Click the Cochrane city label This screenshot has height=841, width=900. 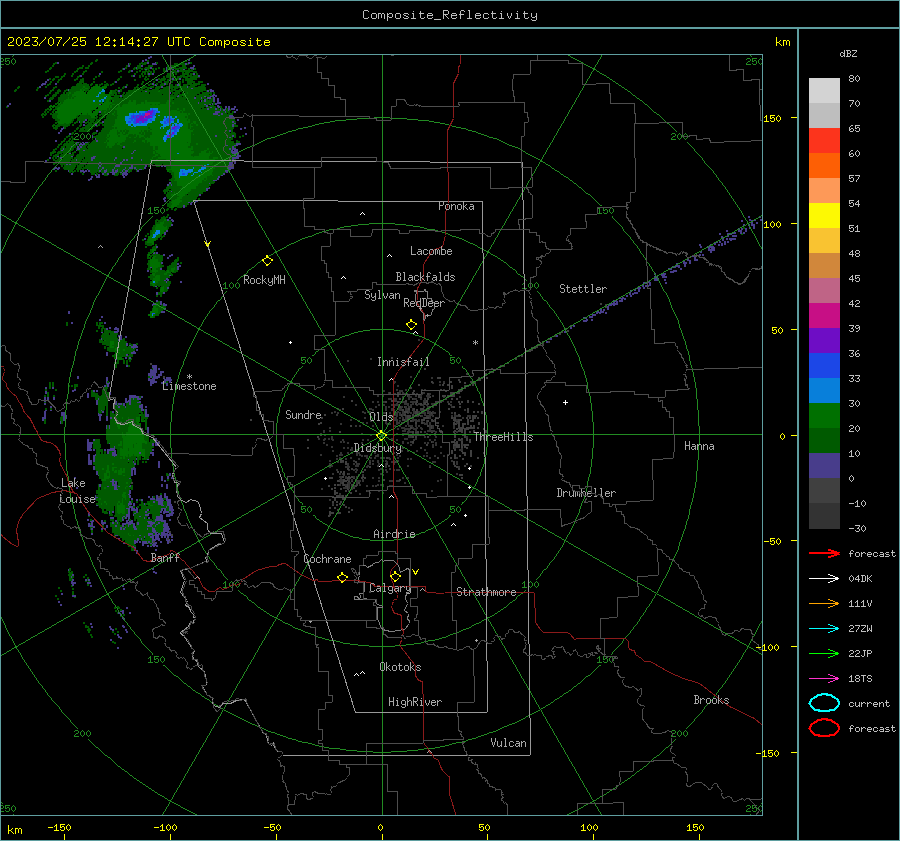coord(327,559)
